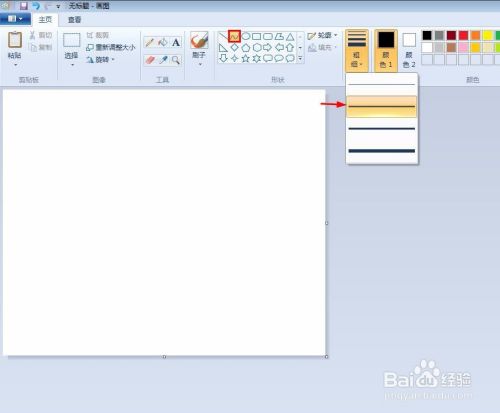Click the Save icon in the quick access toolbar

(x=24, y=6)
